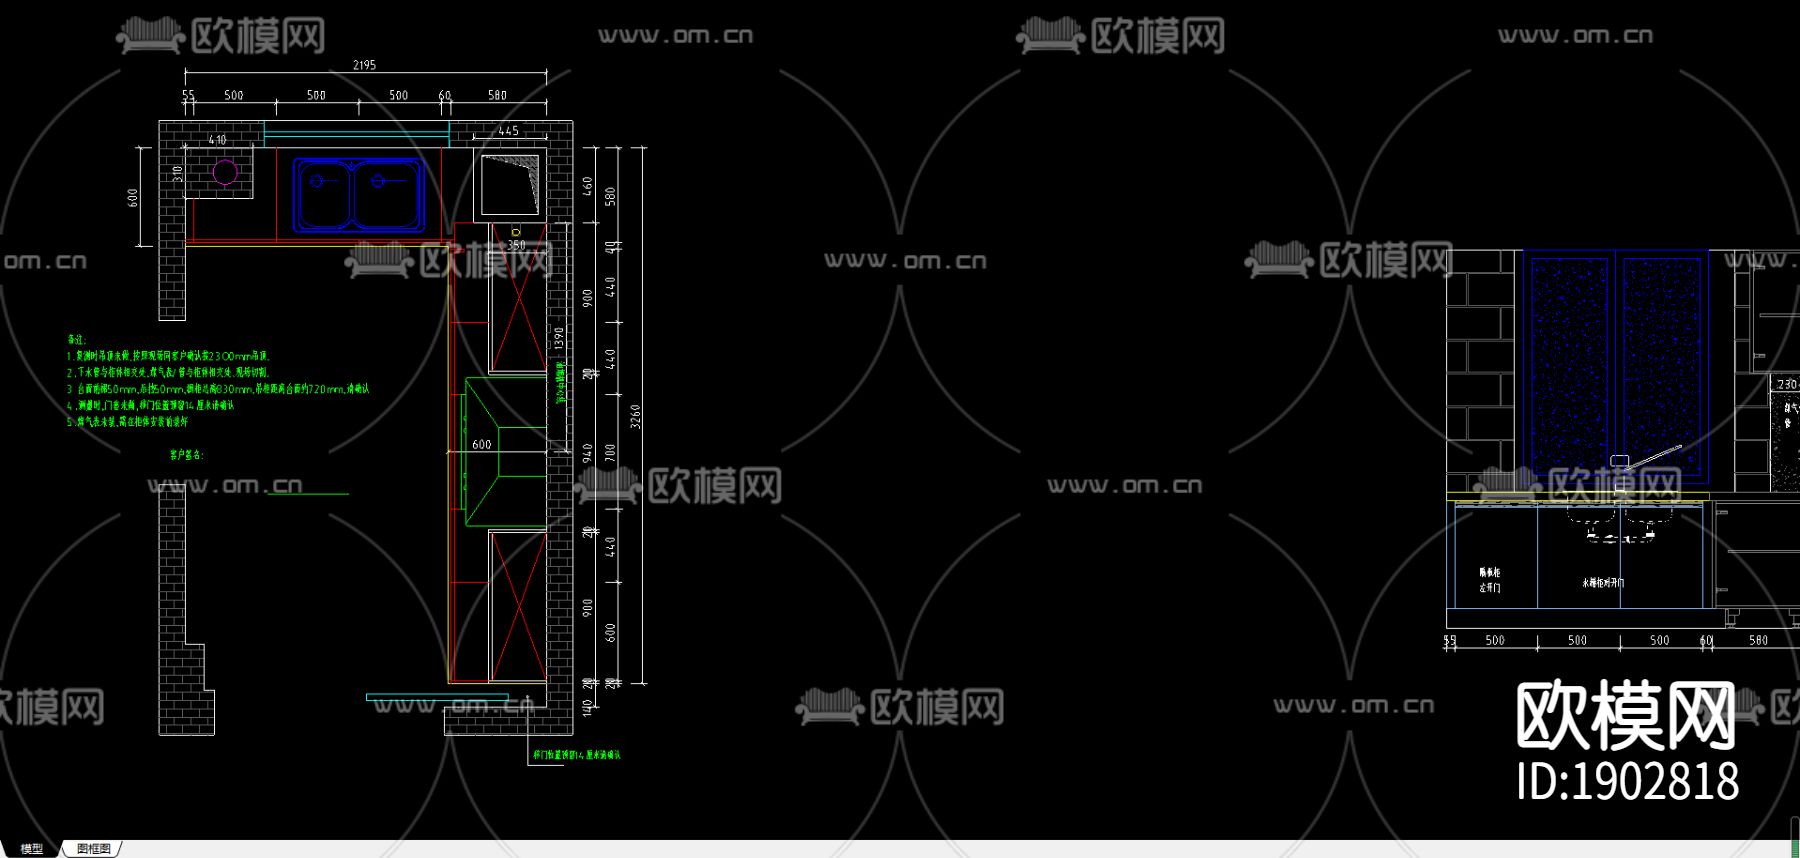Select note line mentioning 2300mm ceiling
This screenshot has width=1800, height=858.
168,356
